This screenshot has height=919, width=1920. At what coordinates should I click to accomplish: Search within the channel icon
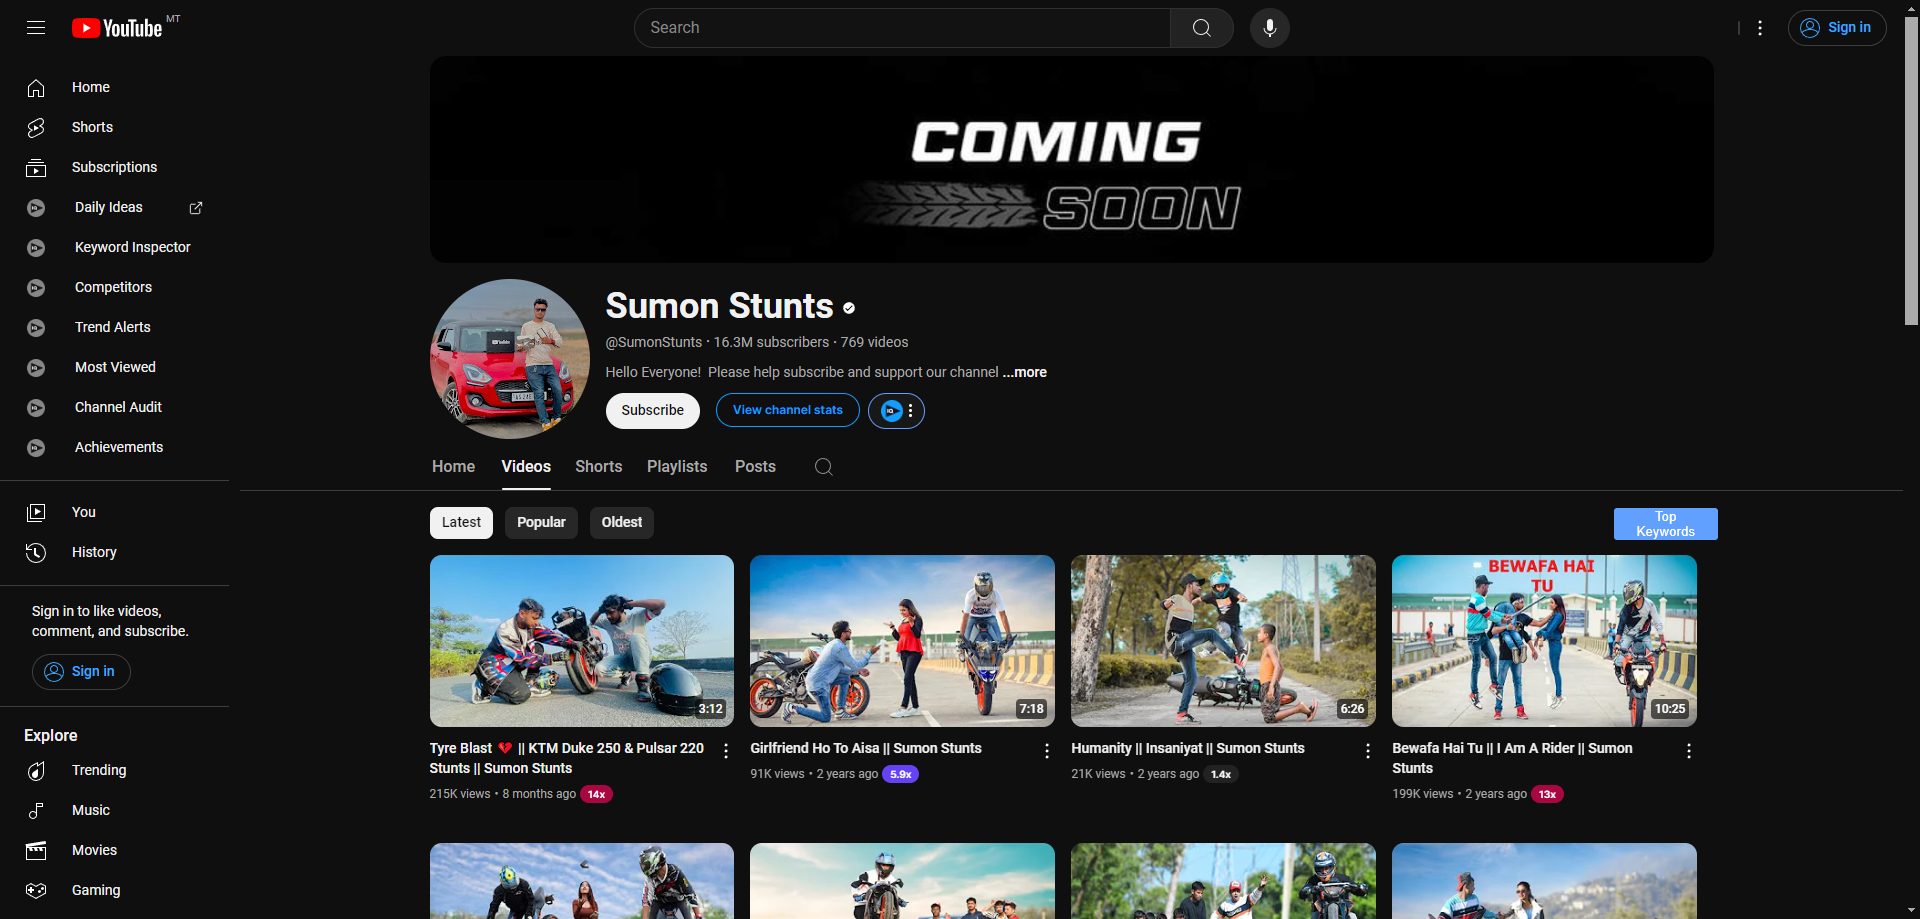coord(823,467)
